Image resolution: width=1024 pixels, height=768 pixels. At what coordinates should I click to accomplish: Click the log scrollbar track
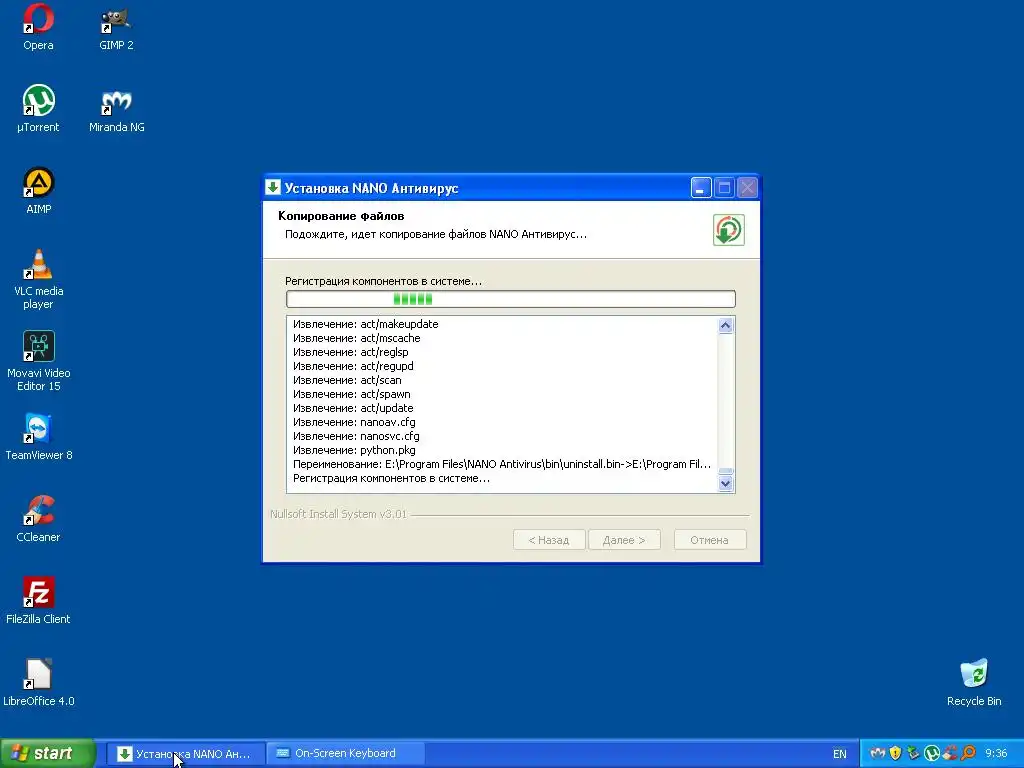(x=726, y=400)
